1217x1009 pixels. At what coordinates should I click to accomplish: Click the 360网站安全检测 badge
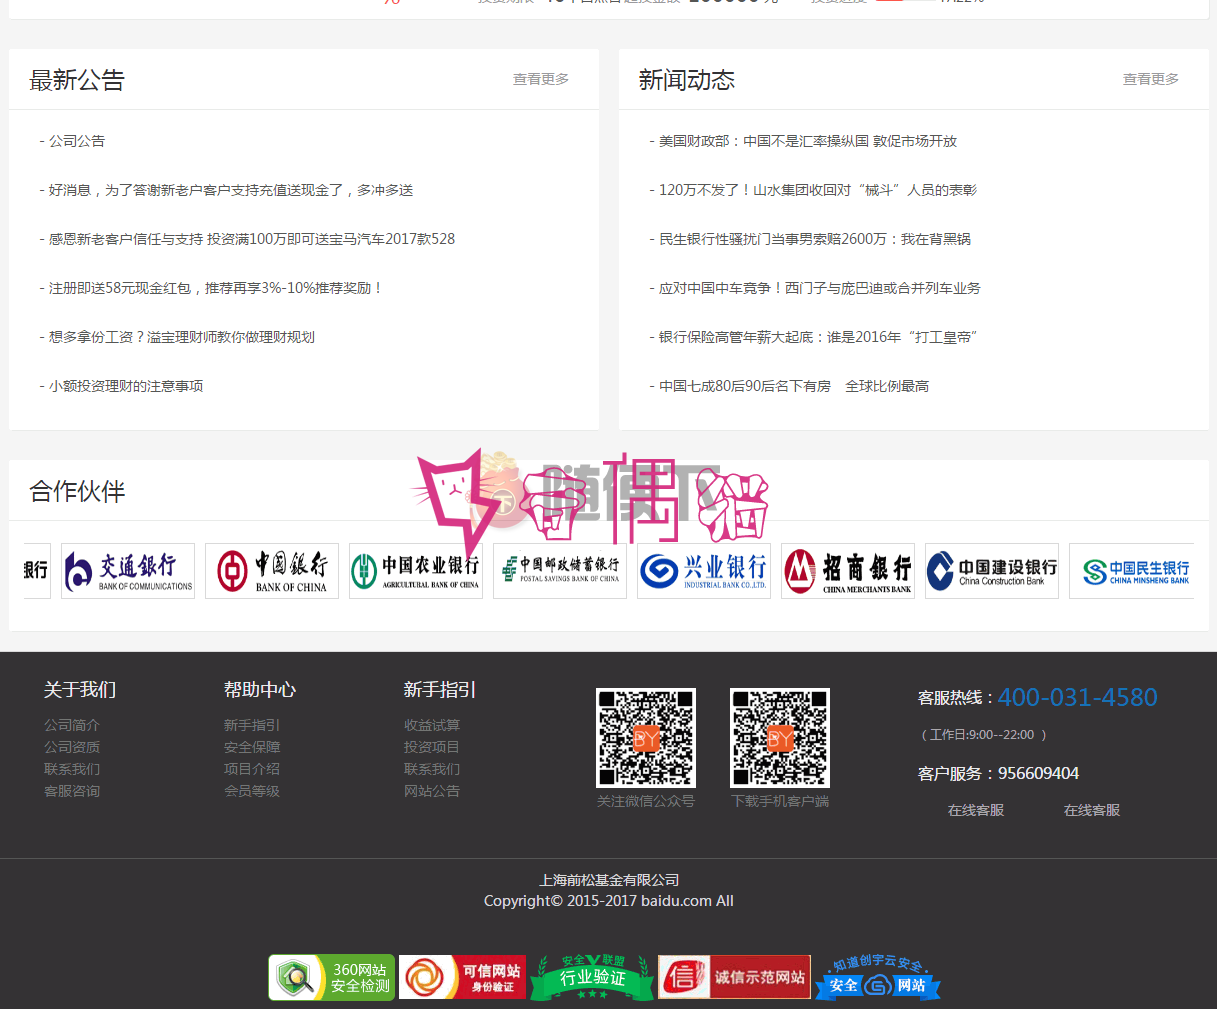pyautogui.click(x=332, y=977)
